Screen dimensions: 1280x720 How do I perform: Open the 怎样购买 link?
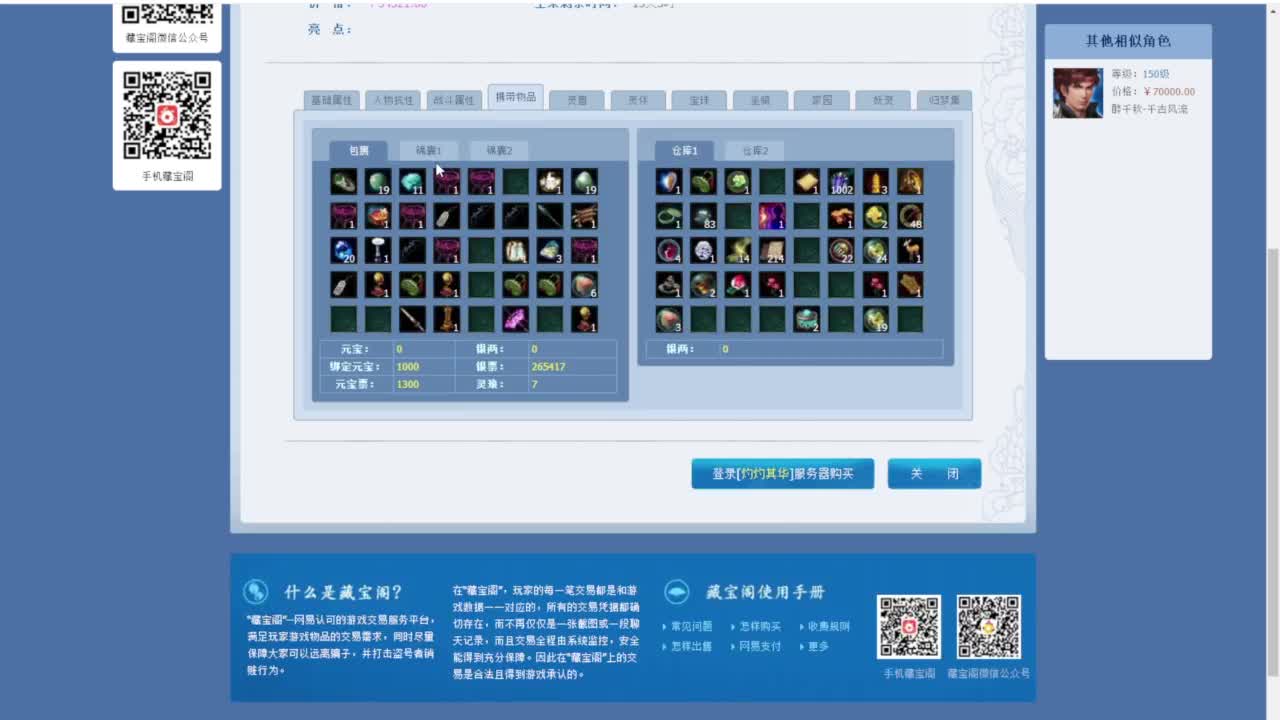pyautogui.click(x=760, y=627)
